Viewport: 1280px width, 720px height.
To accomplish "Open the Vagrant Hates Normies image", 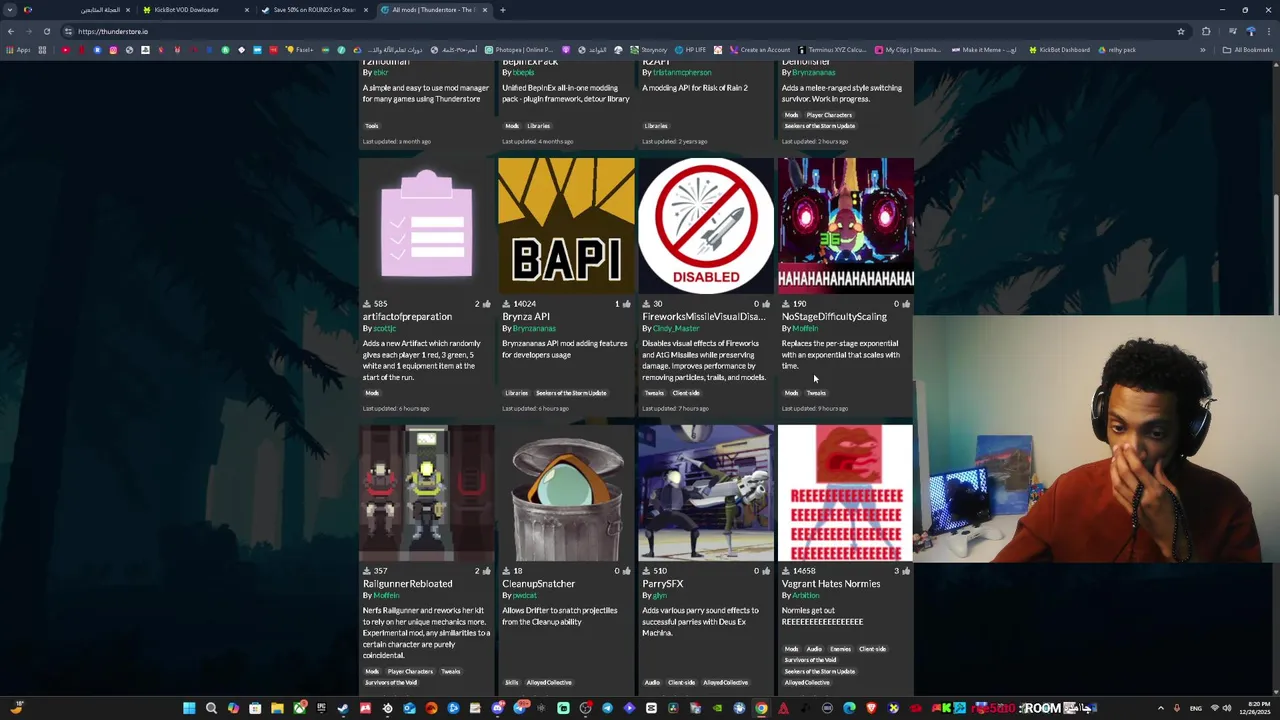I will (x=846, y=493).
